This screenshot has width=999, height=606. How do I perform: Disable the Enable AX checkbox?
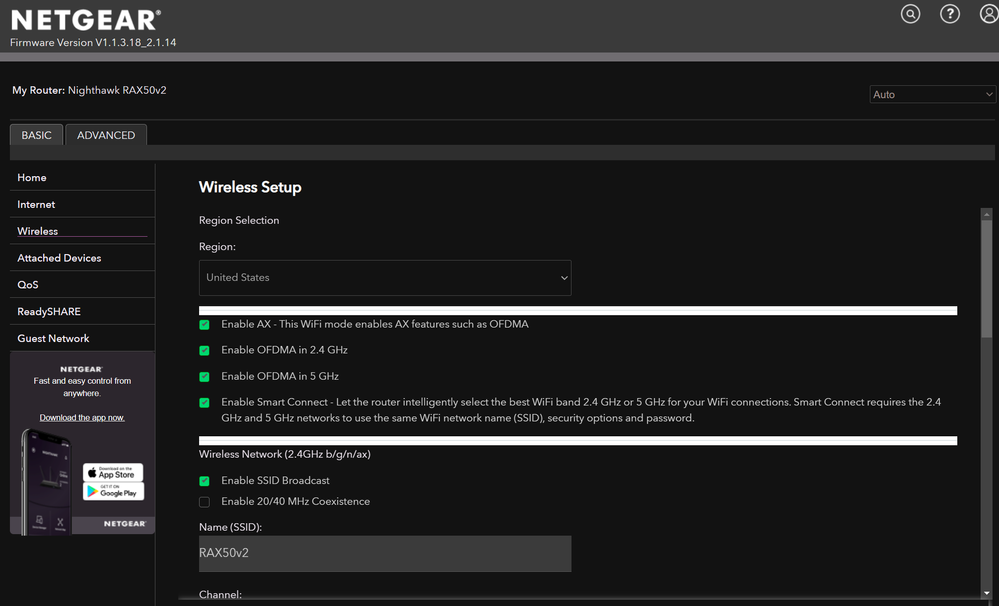pos(205,325)
